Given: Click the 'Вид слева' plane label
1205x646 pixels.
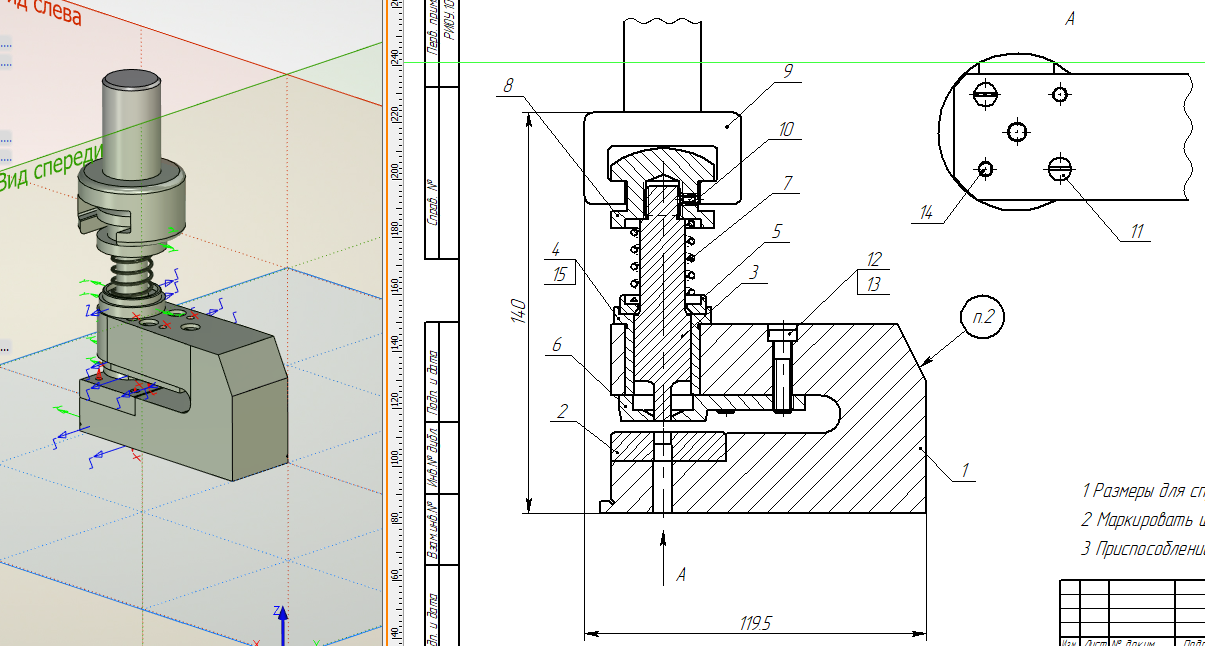Looking at the screenshot, I should point(40,12).
